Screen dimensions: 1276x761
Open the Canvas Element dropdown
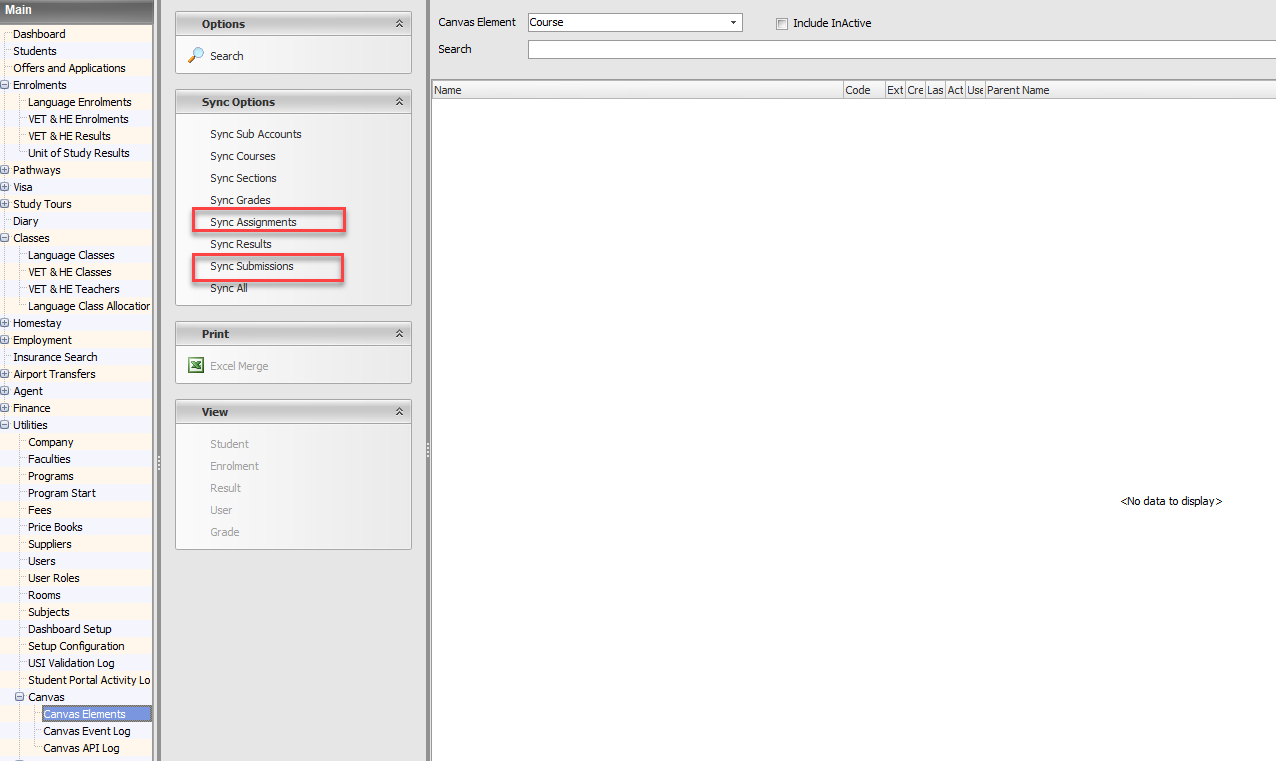(733, 23)
